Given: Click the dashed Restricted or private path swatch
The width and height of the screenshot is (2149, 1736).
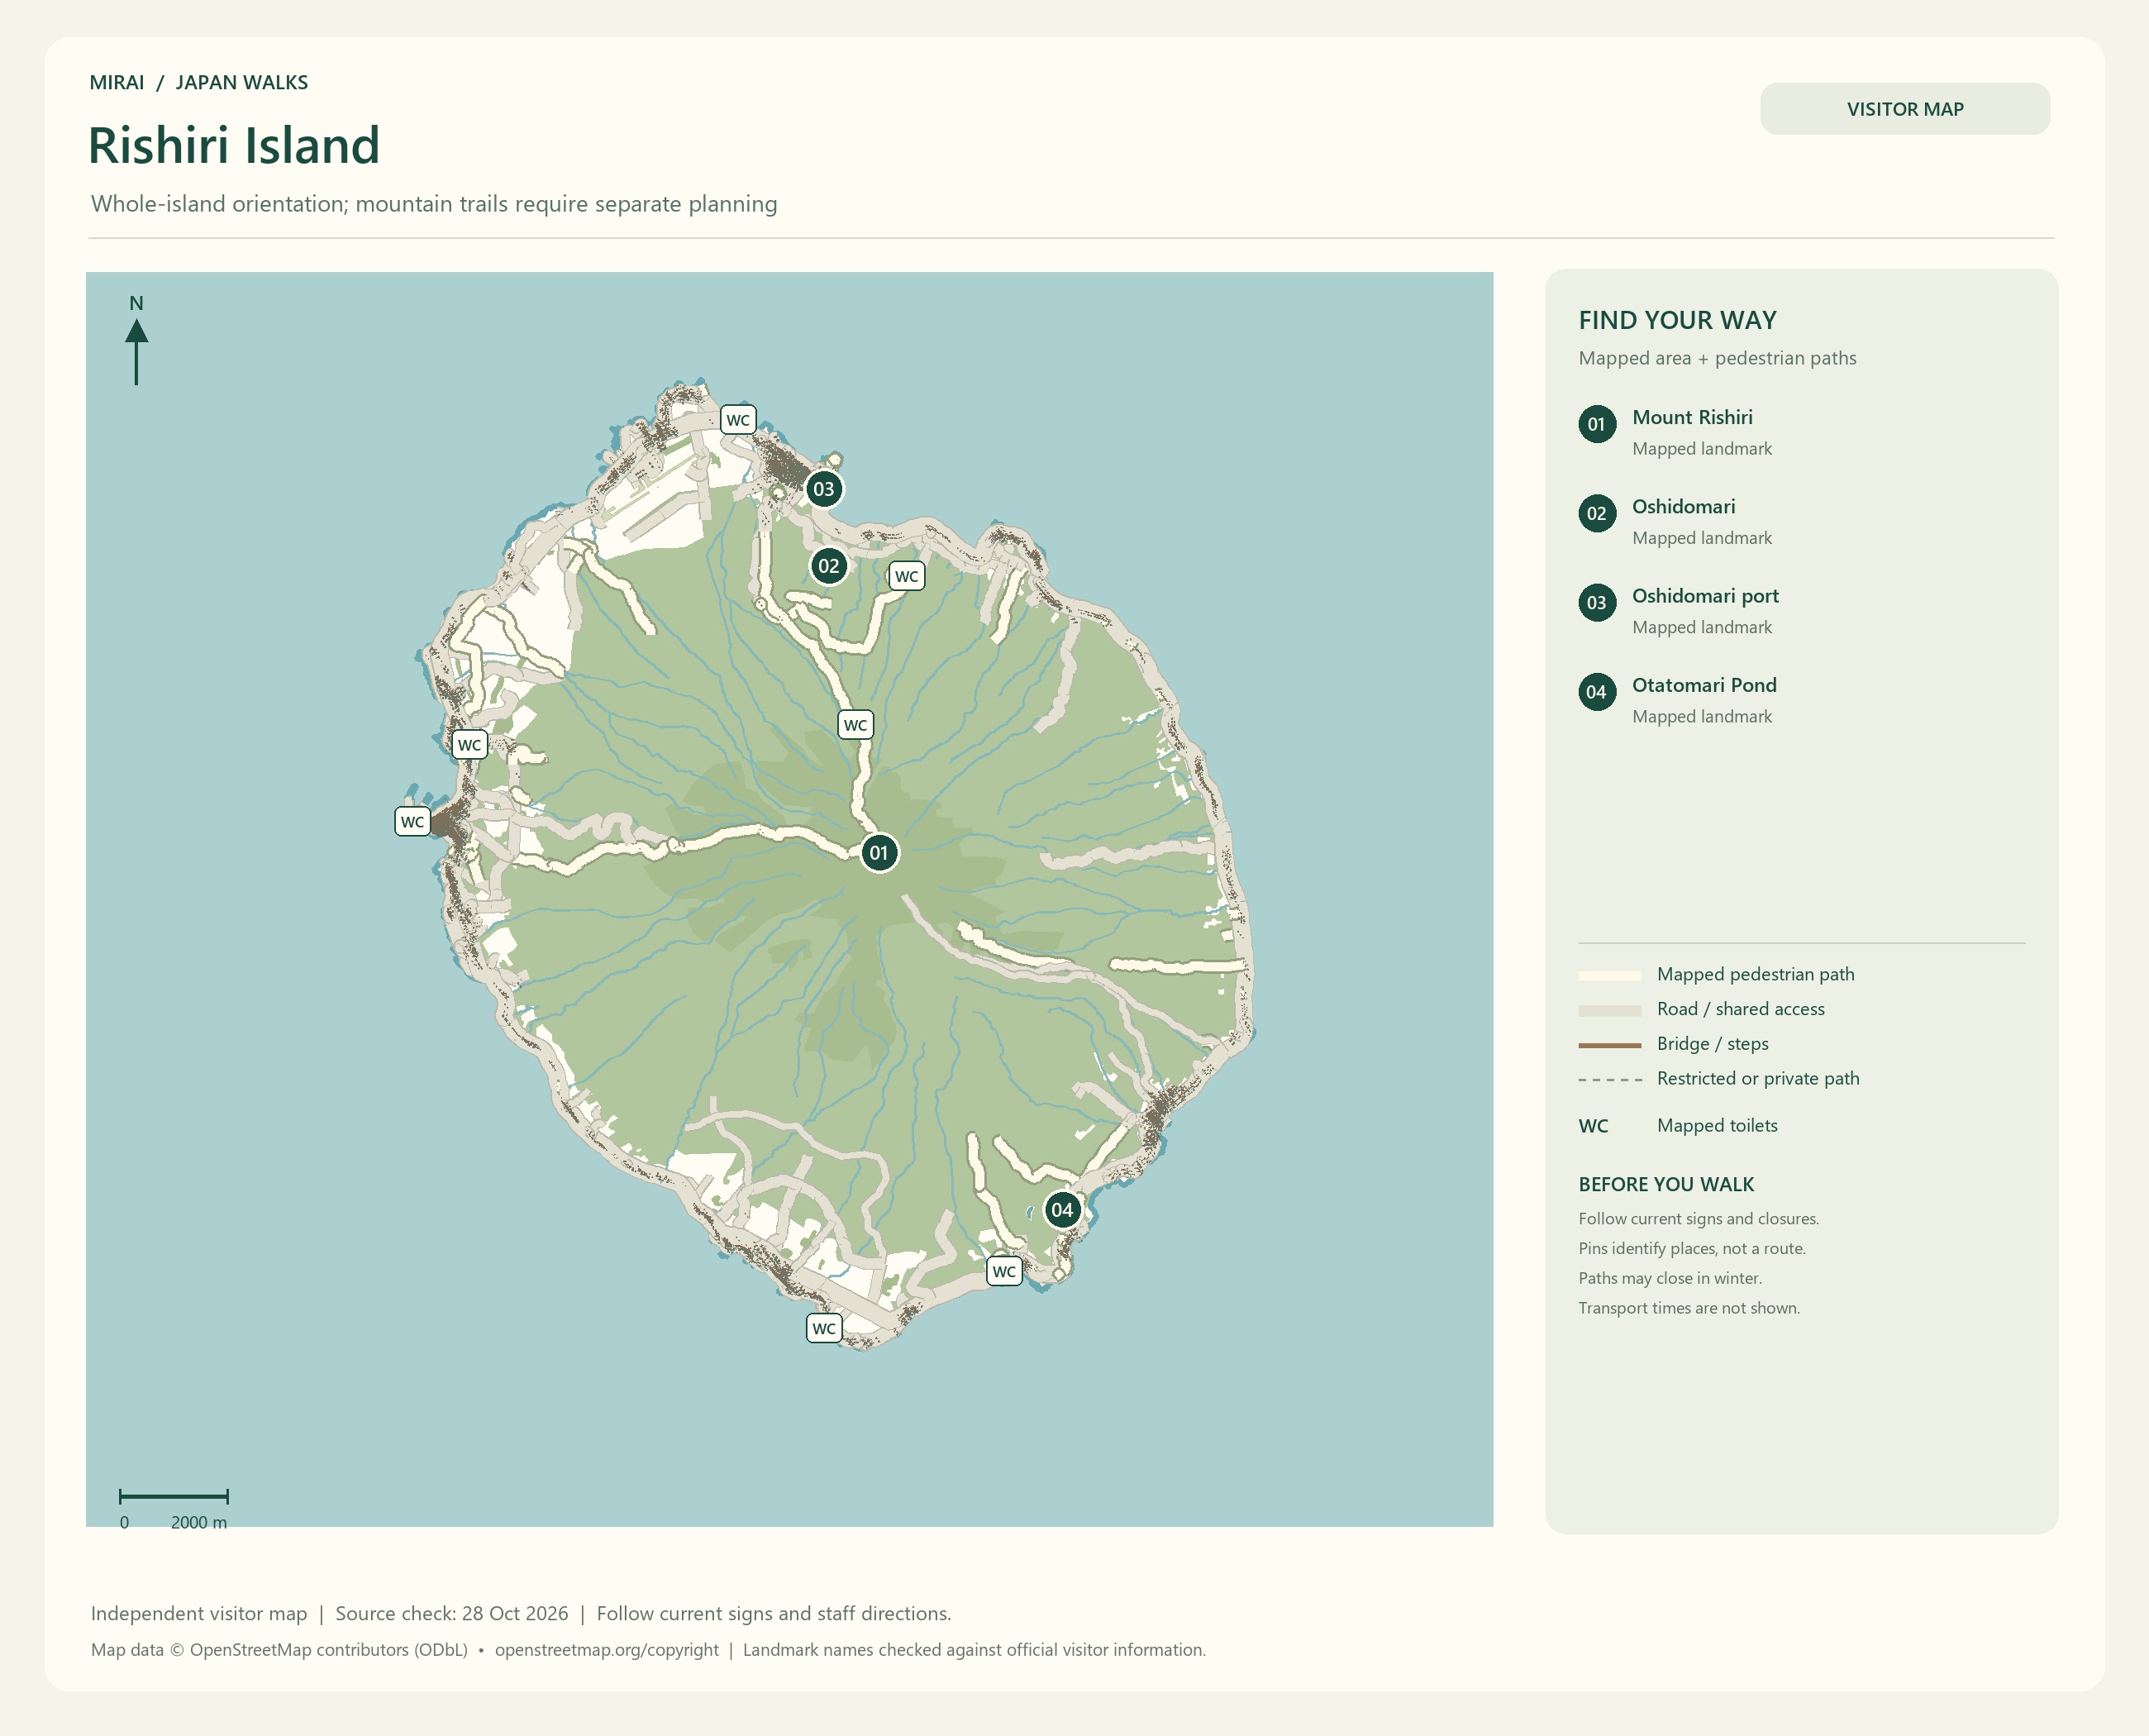Looking at the screenshot, I should tap(1610, 1080).
